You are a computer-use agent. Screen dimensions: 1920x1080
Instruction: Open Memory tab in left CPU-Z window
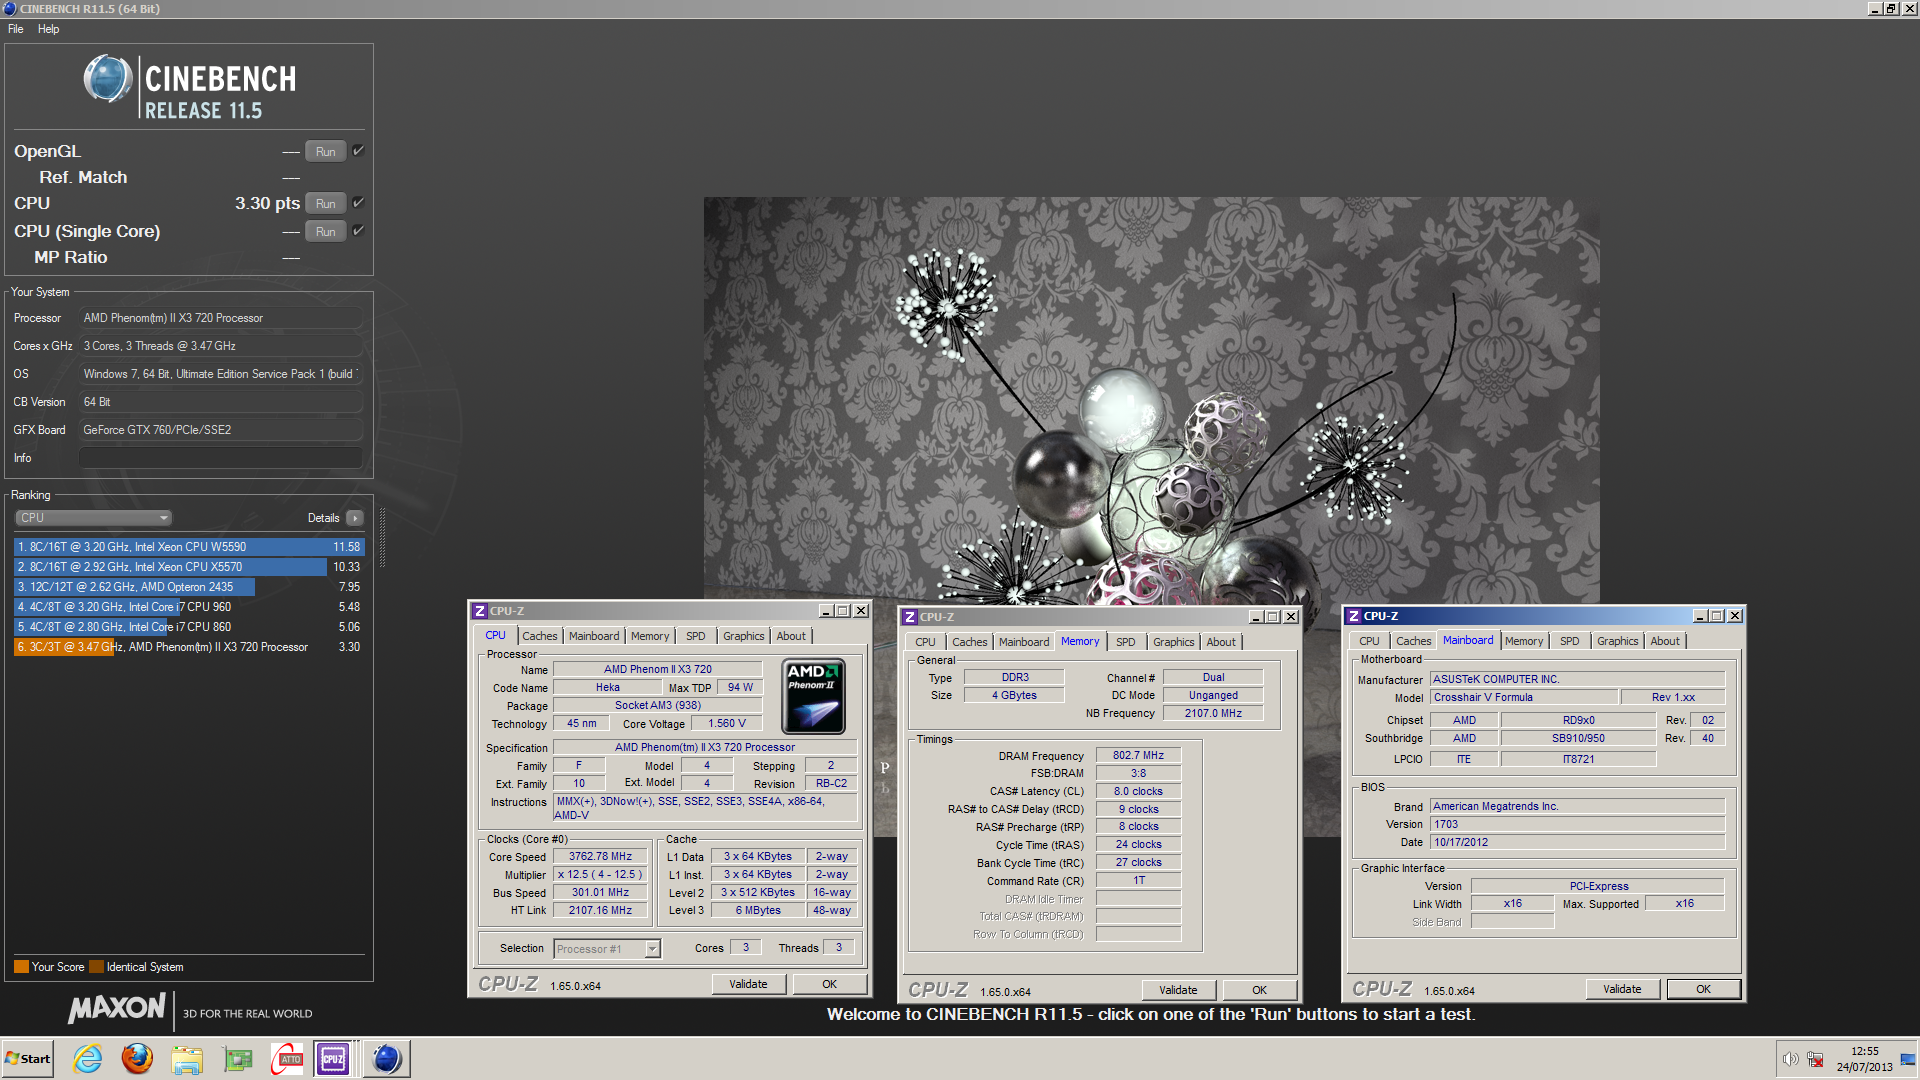click(x=650, y=636)
